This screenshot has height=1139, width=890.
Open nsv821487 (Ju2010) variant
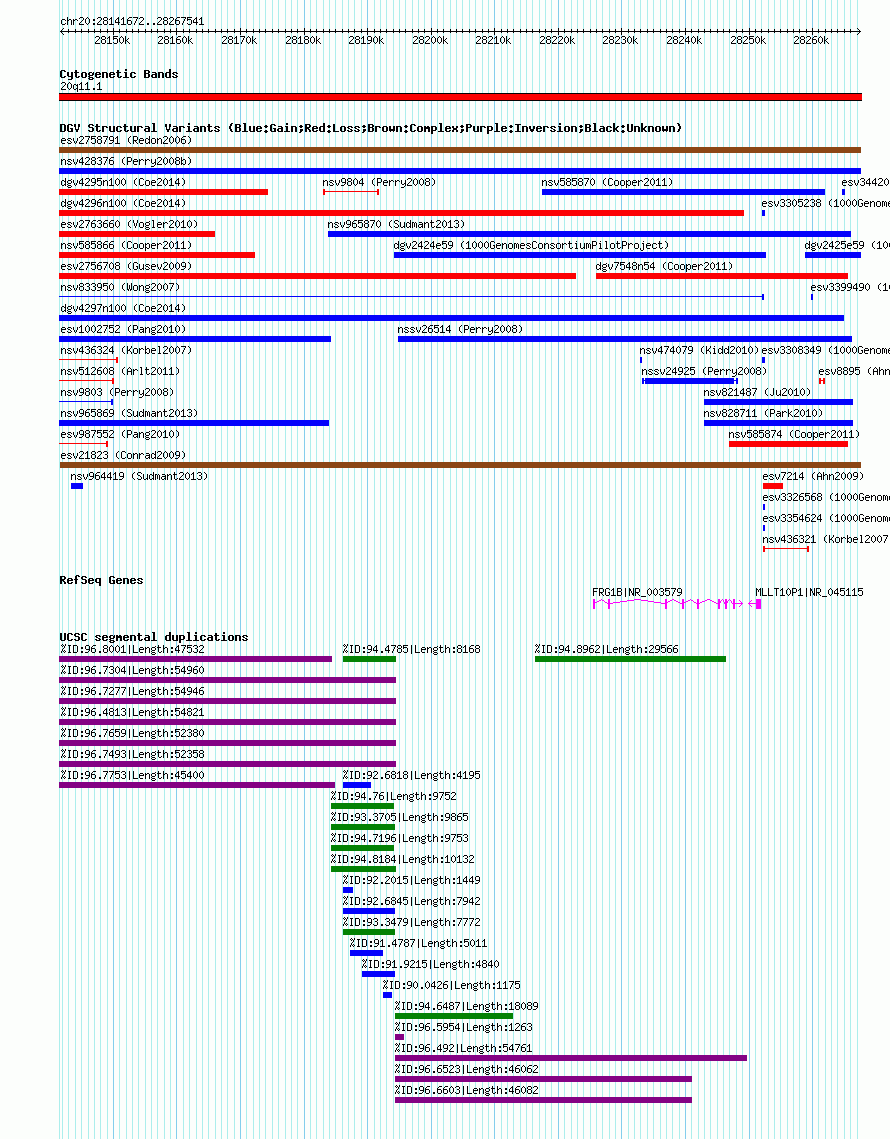click(x=778, y=402)
